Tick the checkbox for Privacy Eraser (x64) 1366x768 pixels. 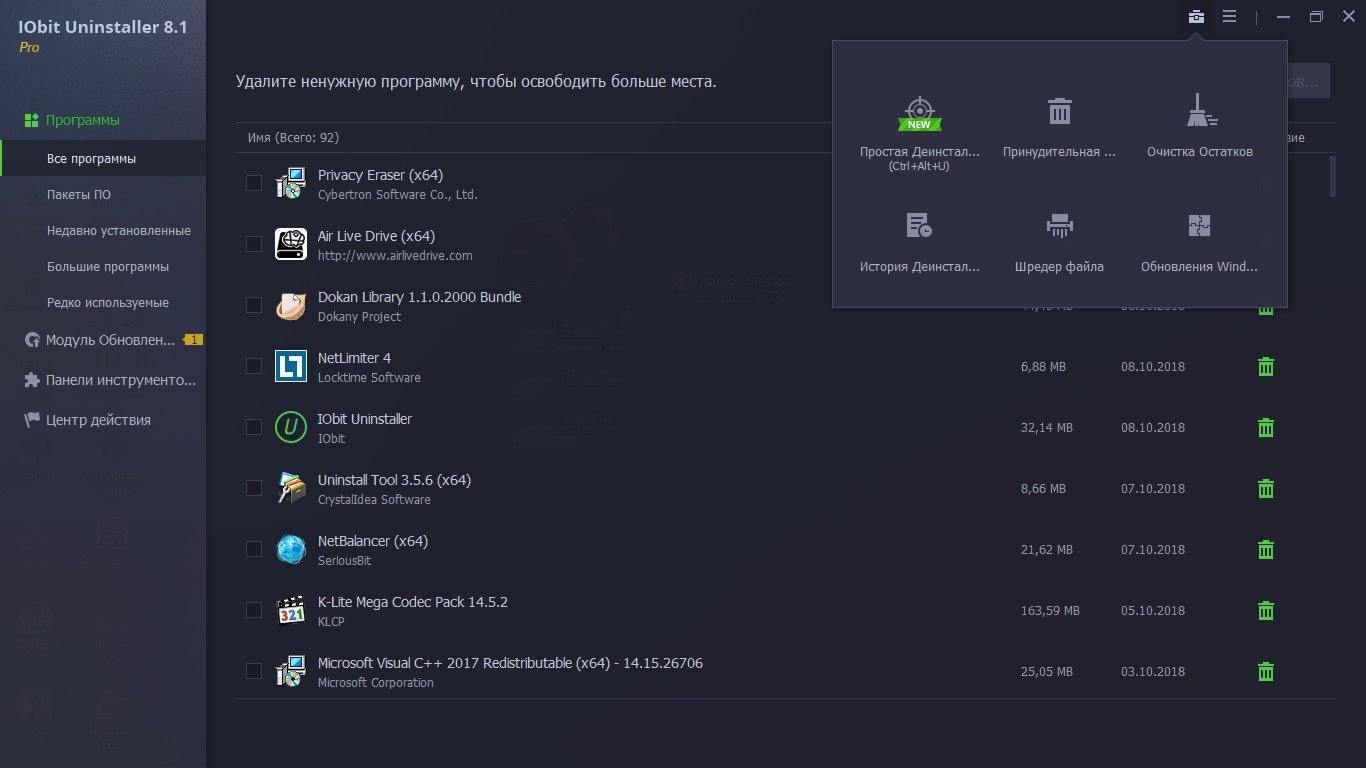(x=254, y=183)
